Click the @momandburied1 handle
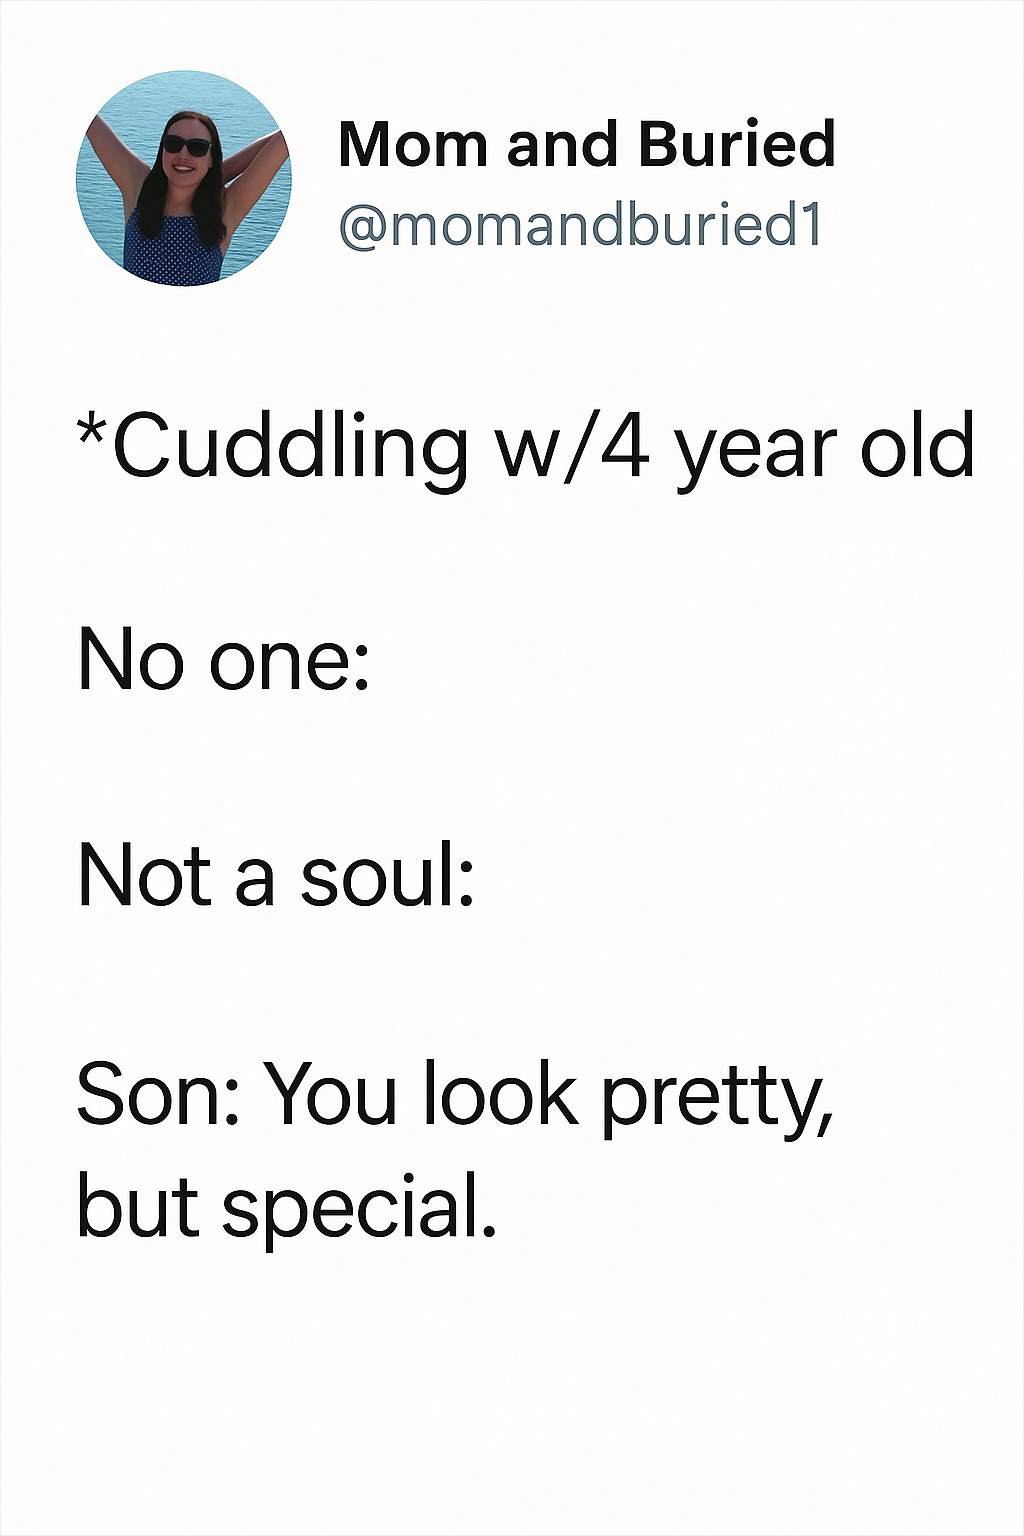Image resolution: width=1024 pixels, height=1536 pixels. coord(580,227)
